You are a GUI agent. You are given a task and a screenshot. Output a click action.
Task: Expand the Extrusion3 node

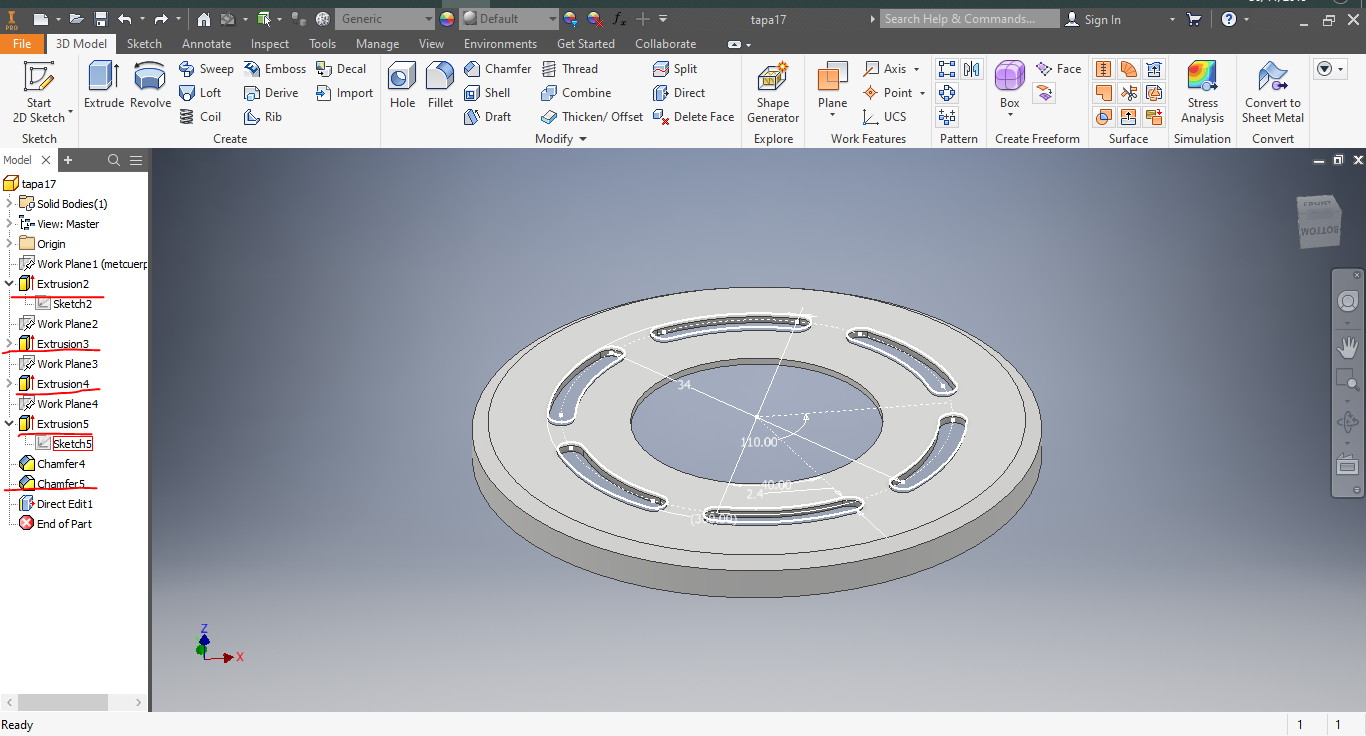tap(10, 344)
